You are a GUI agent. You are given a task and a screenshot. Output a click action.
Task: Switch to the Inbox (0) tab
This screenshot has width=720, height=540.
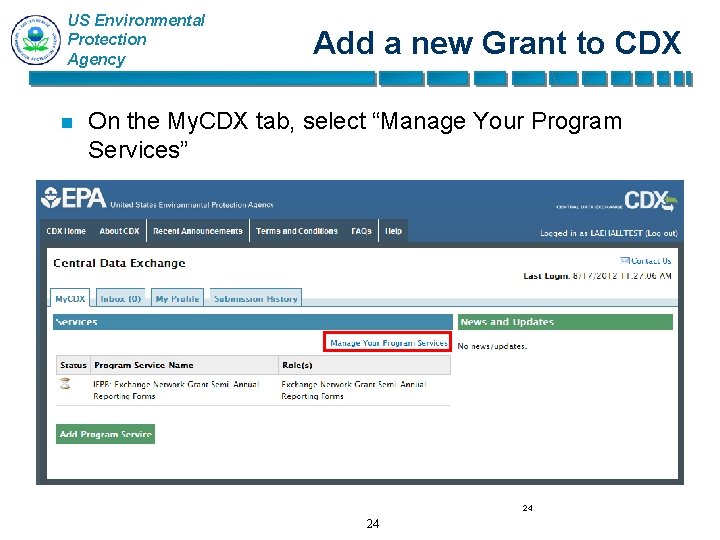[120, 298]
